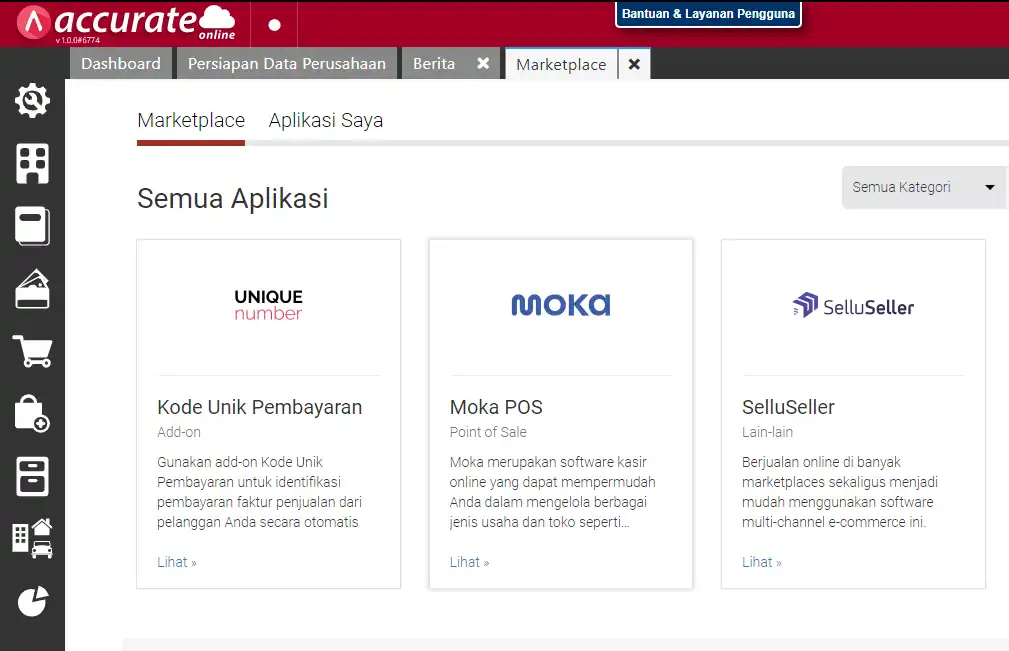Switch to the Berita tab
This screenshot has width=1009, height=651.
434,64
